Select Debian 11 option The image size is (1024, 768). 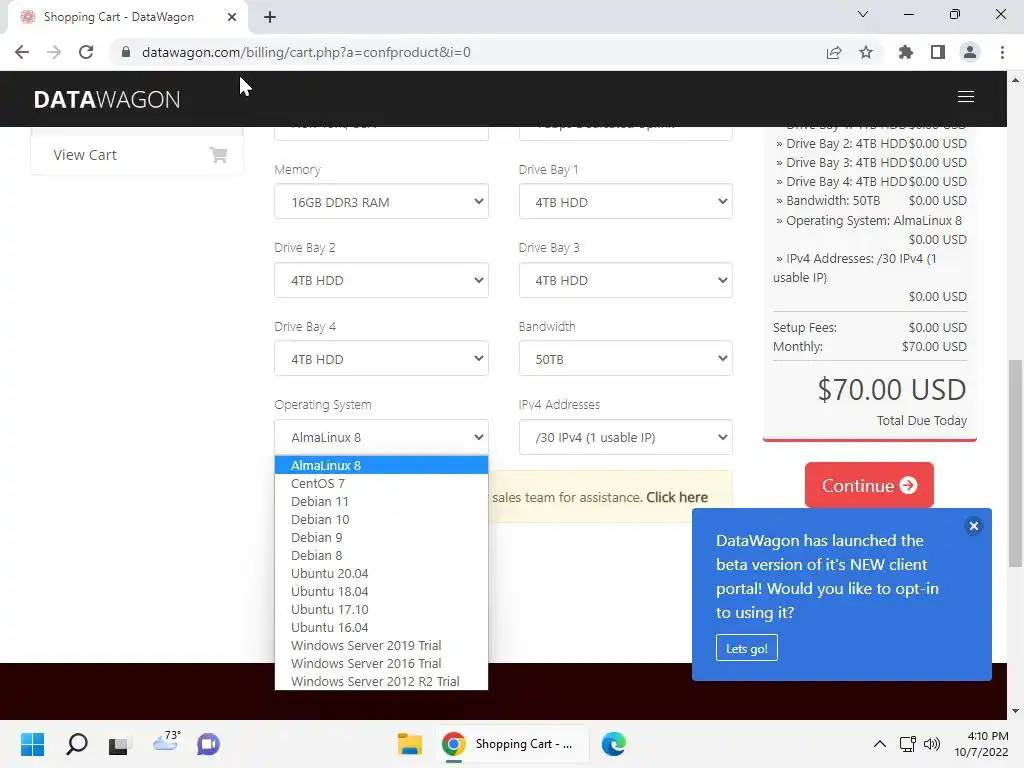click(381, 502)
